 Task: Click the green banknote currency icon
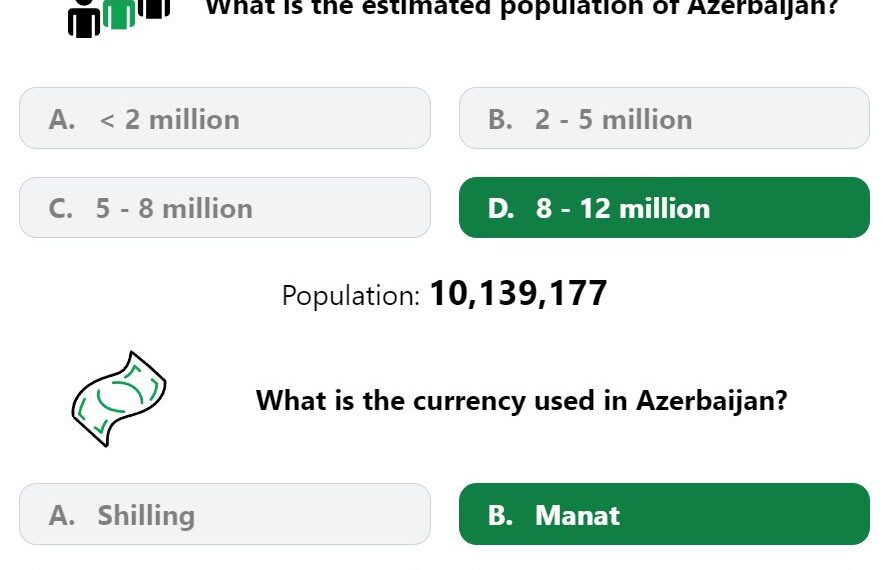point(119,399)
